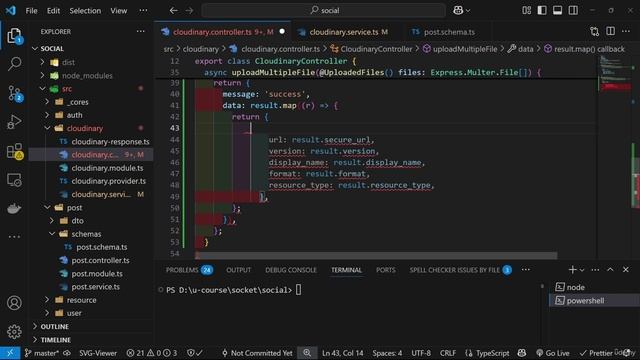This screenshot has height=360, width=640.
Task: Click the remote window indicator in status bar
Action: point(10,353)
